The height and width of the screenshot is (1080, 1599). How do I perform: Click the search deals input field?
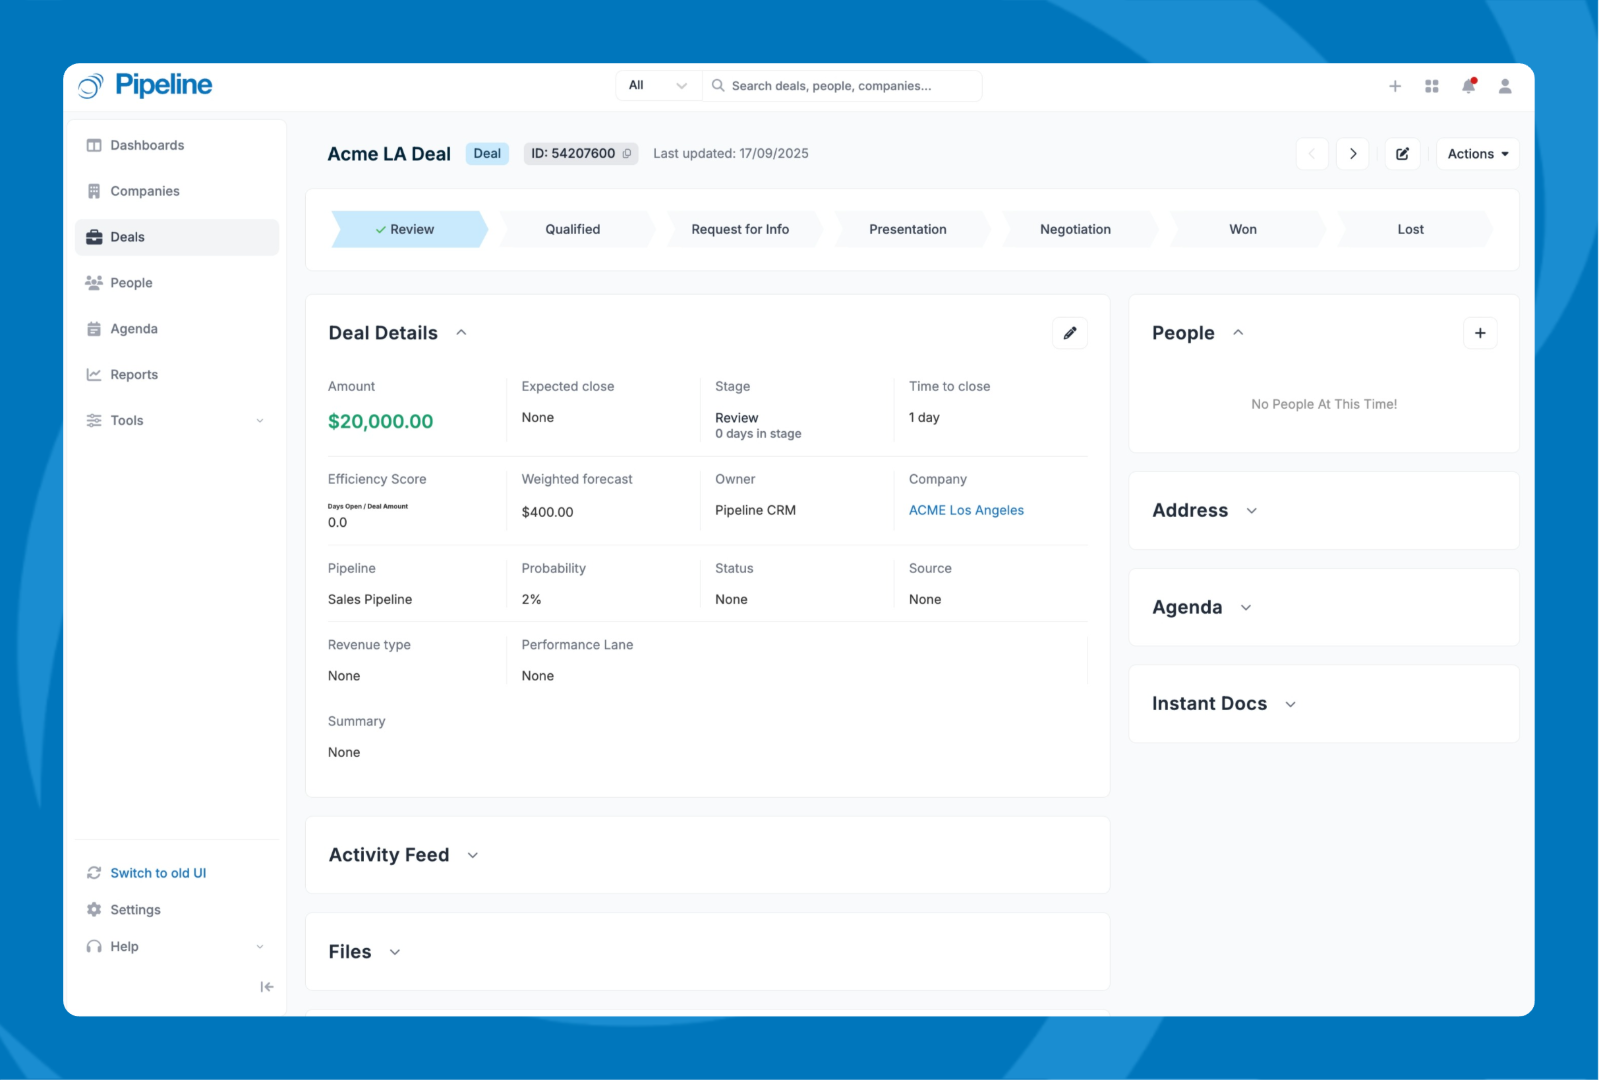coord(850,86)
